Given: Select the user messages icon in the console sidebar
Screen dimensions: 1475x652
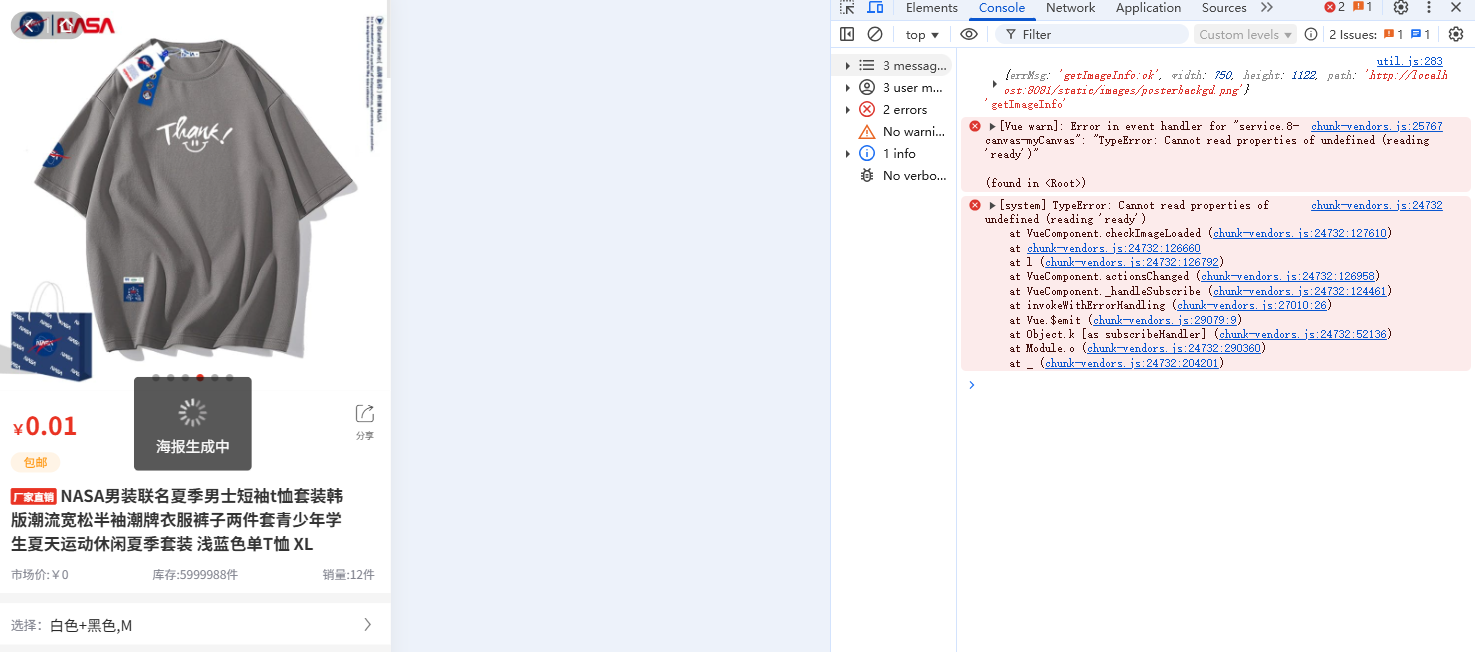Looking at the screenshot, I should tap(867, 88).
